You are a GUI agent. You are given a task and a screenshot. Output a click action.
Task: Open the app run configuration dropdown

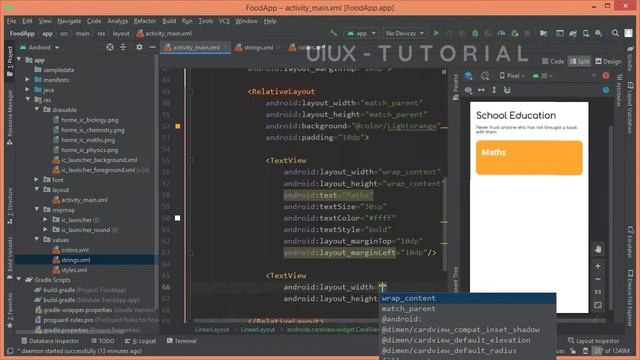pyautogui.click(x=361, y=33)
